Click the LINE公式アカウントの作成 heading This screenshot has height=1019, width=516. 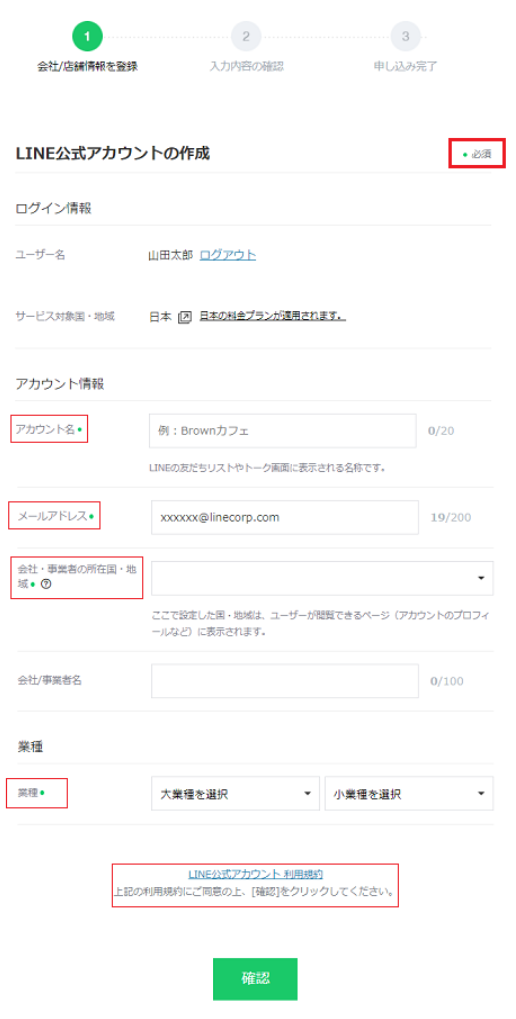point(112,154)
